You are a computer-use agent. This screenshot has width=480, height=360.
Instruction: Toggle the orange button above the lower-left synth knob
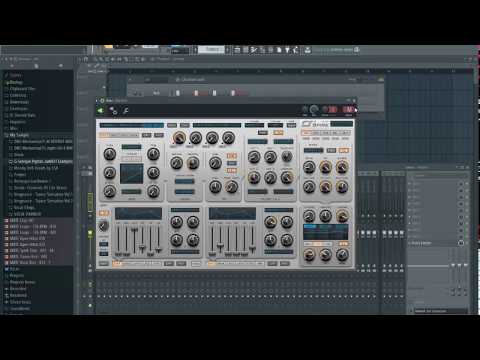point(104,213)
